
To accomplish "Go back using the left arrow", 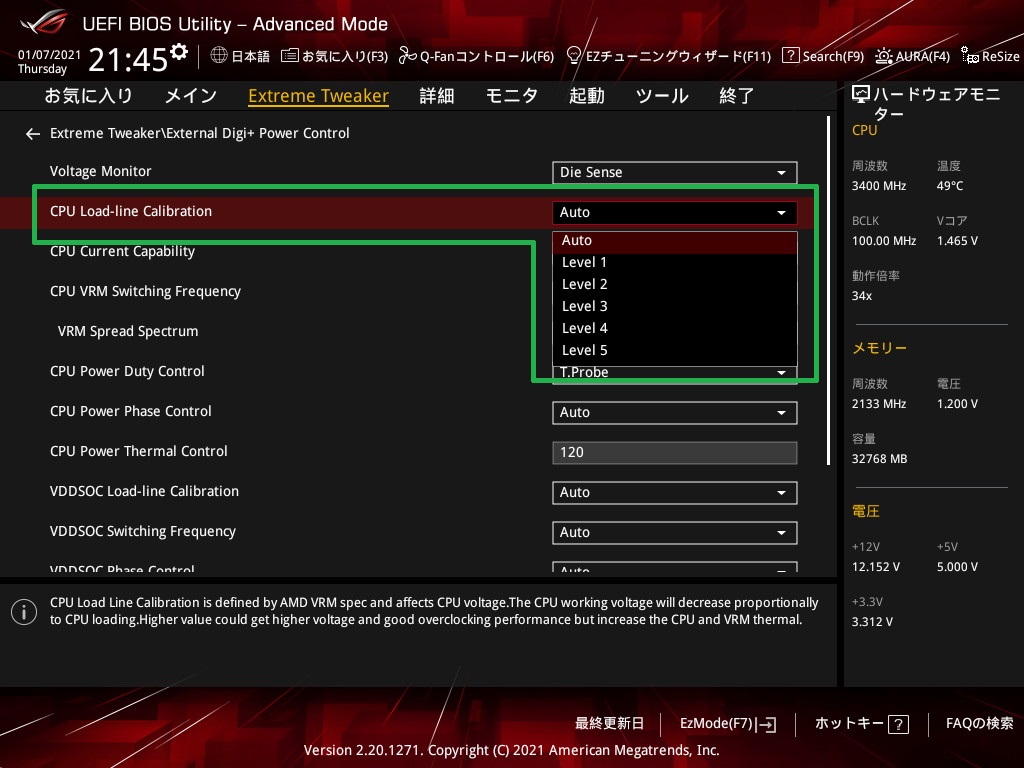I will coord(33,134).
